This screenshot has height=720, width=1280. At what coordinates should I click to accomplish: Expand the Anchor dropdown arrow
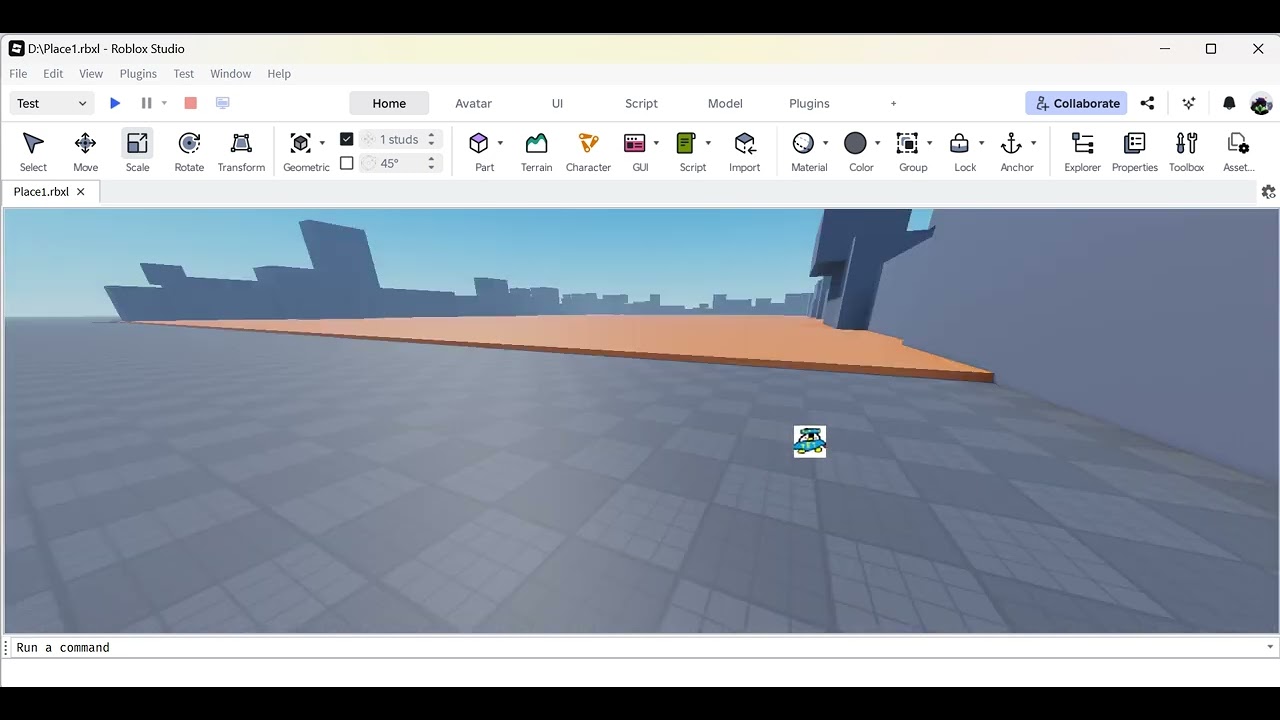[1033, 143]
